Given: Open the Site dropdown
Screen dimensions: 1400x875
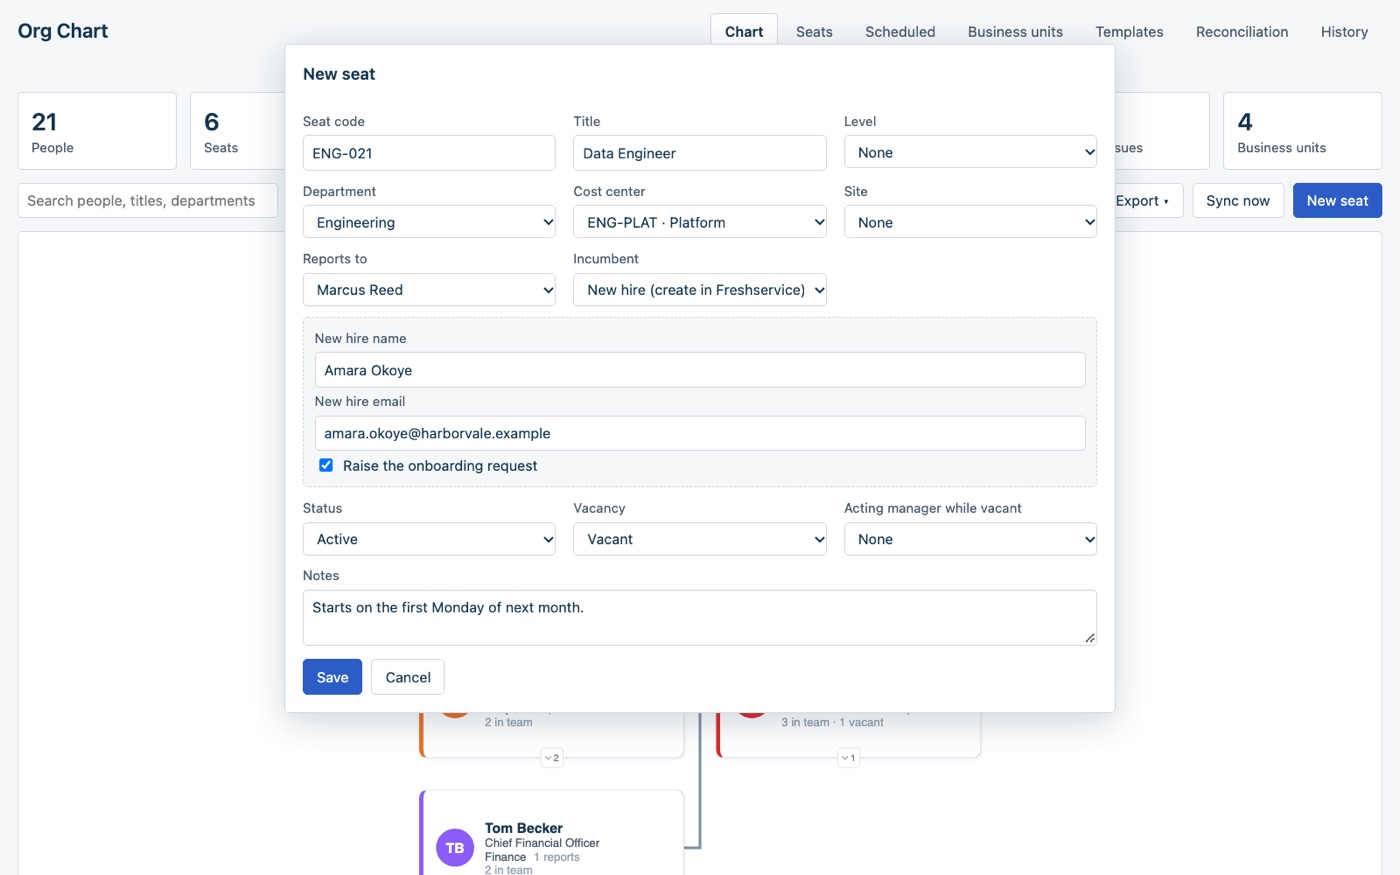Looking at the screenshot, I should tap(970, 222).
